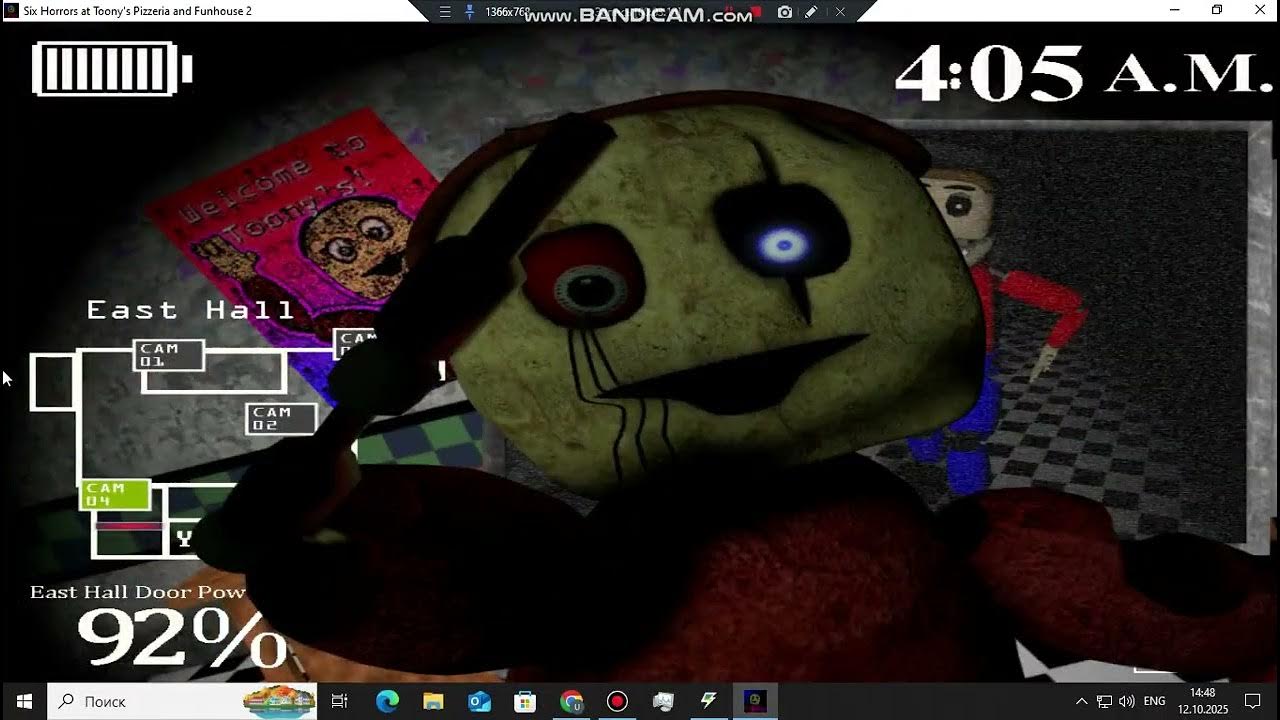1280x720 pixels.
Task: Select the Bandicam pencil drawing tool
Action: (x=812, y=12)
